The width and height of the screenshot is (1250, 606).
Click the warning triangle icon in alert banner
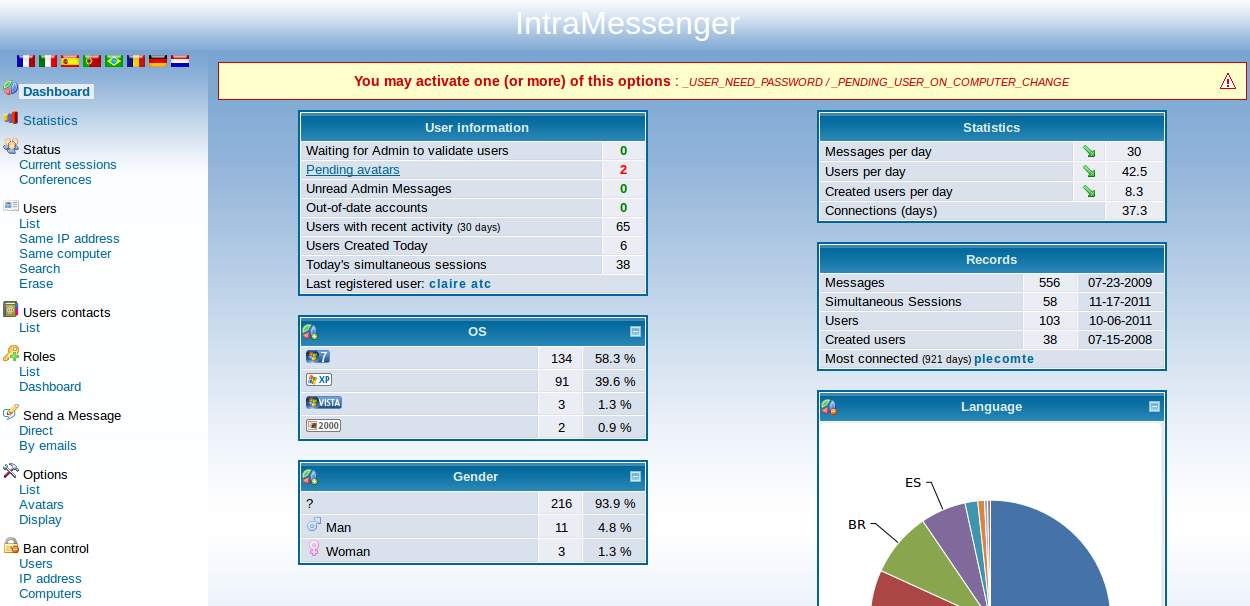(1228, 81)
